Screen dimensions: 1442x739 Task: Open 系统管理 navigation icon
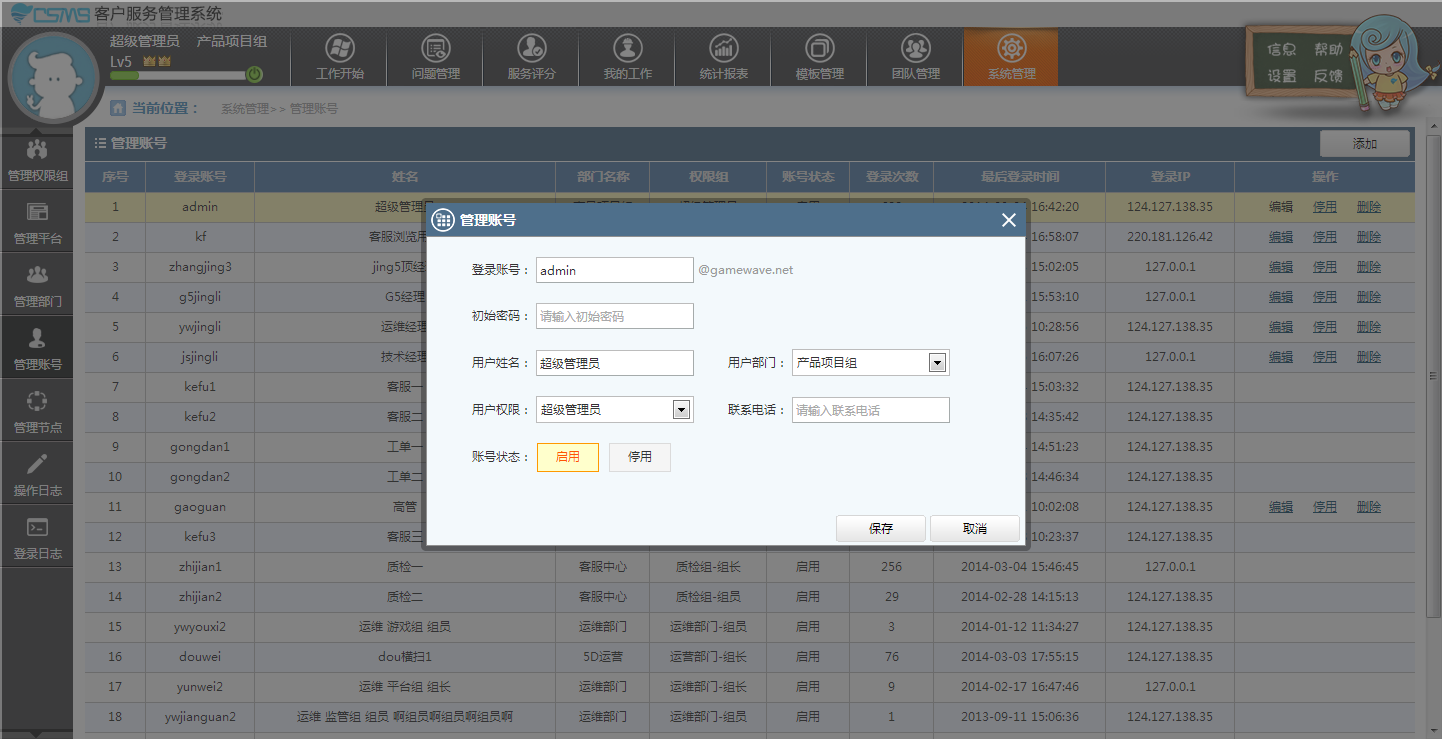pyautogui.click(x=1011, y=58)
